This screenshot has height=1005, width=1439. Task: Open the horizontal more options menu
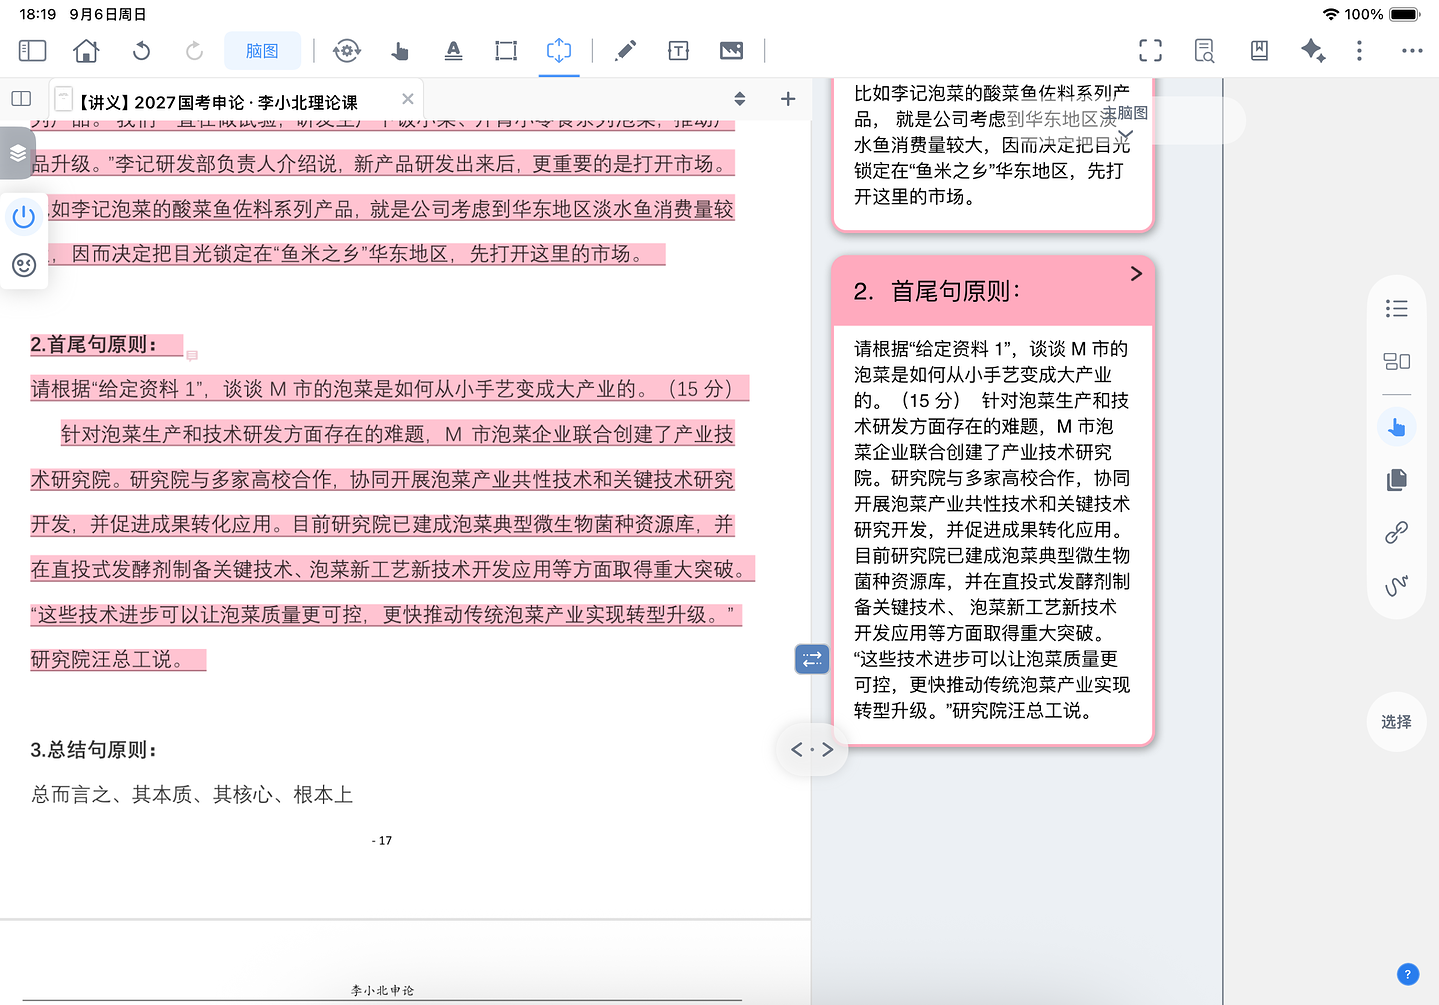1412,50
